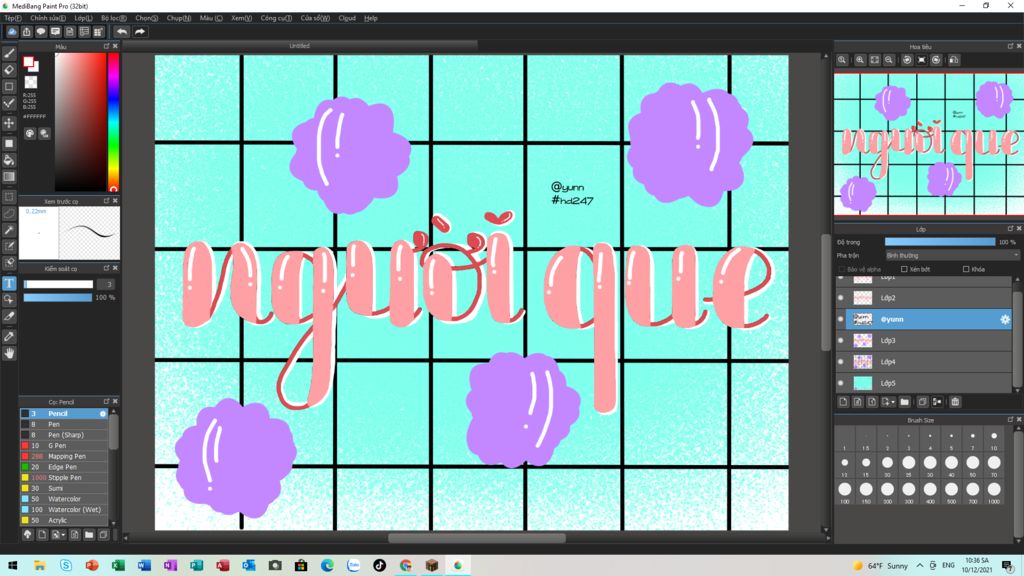
Task: Select the Gradient tool
Action: [9, 177]
